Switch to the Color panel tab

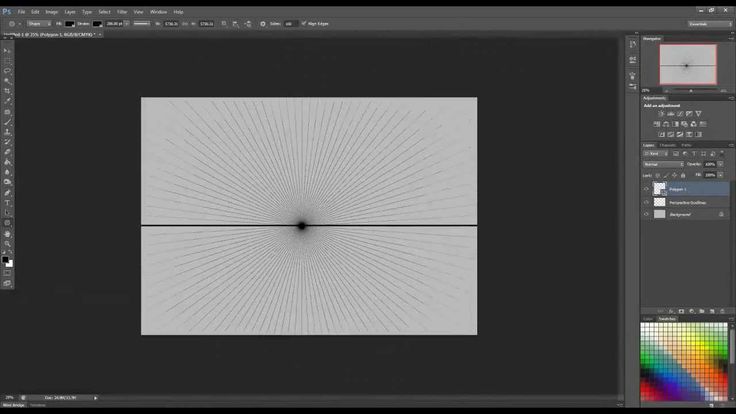(x=648, y=319)
